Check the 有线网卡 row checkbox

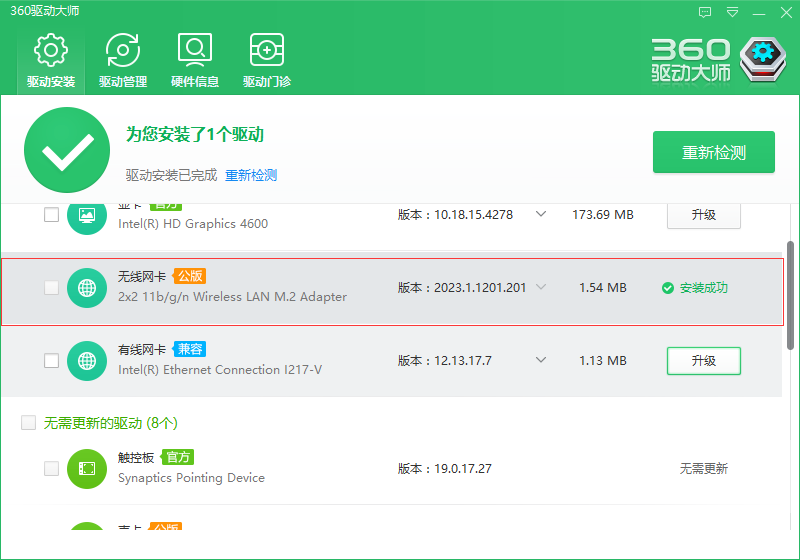coord(52,361)
